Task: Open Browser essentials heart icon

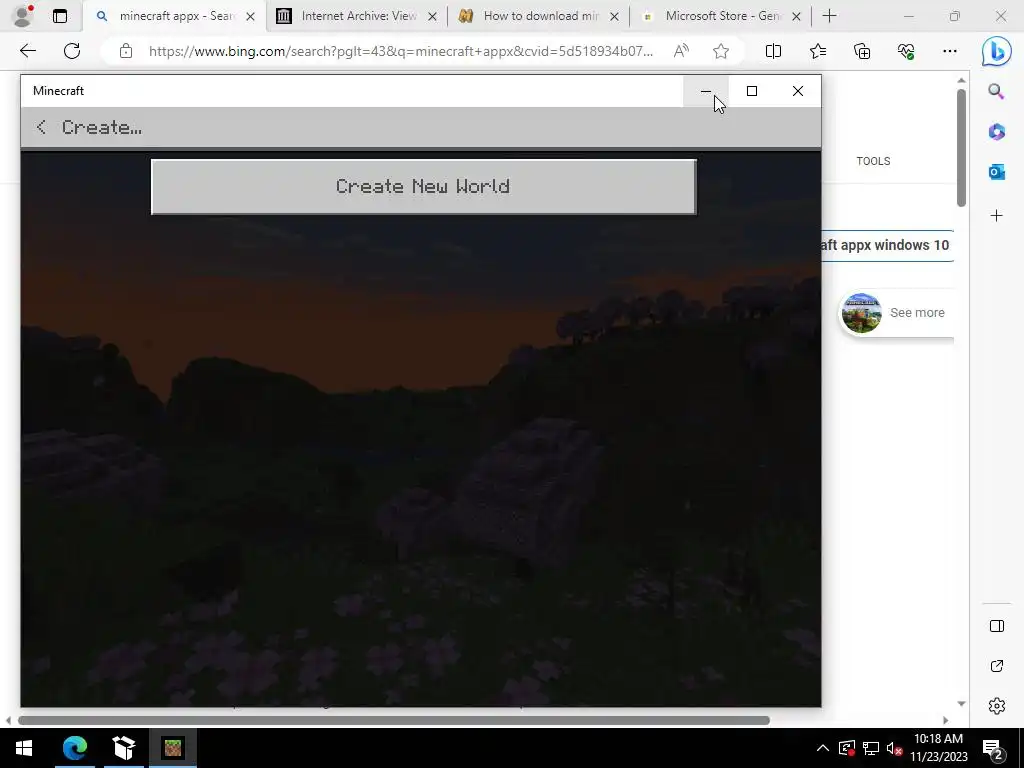Action: 906,51
